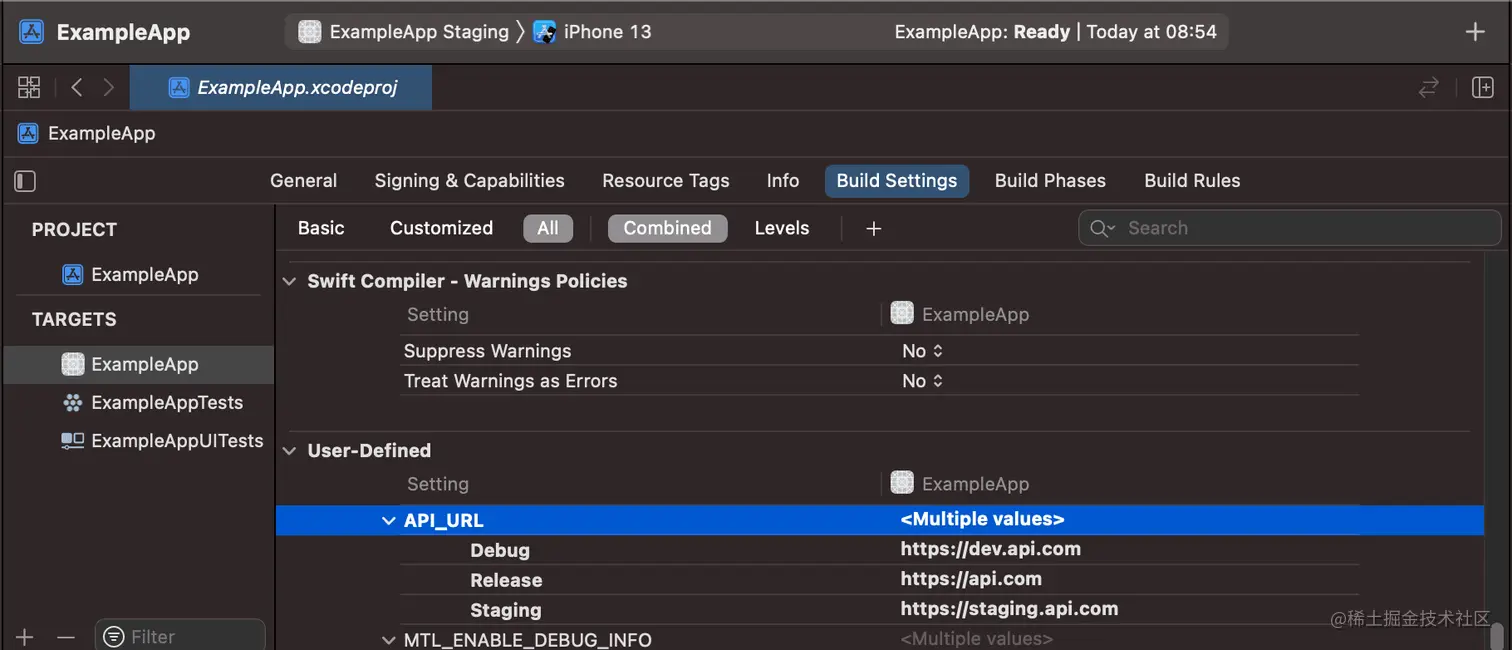Select the Debug configuration row
Image resolution: width=1512 pixels, height=650 pixels.
click(x=879, y=550)
